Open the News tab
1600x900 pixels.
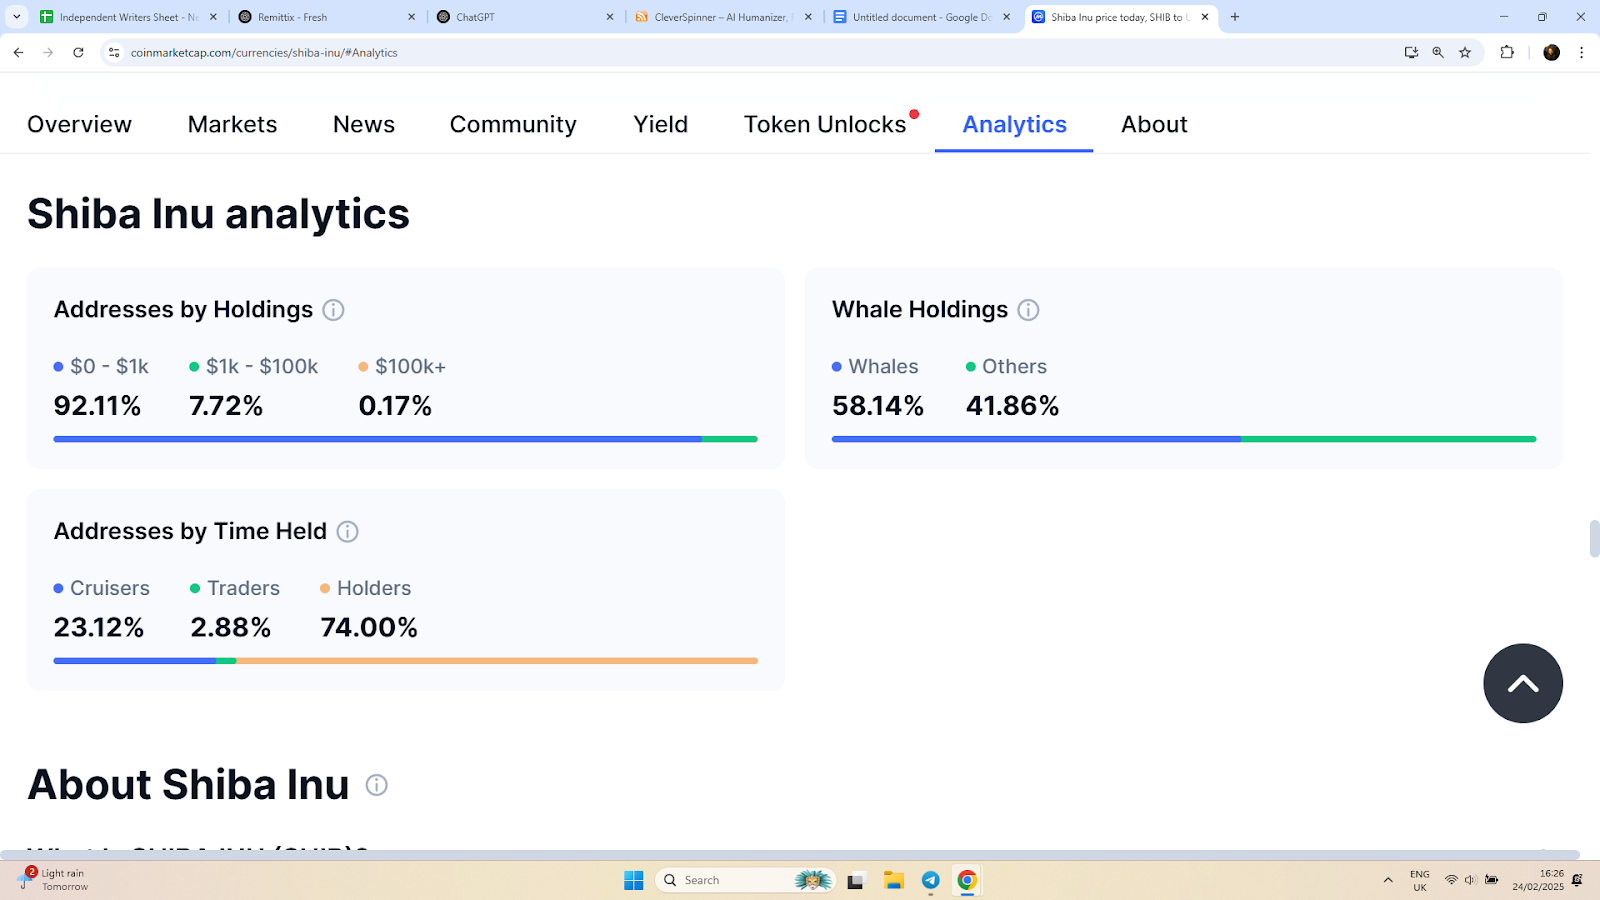pyautogui.click(x=364, y=124)
